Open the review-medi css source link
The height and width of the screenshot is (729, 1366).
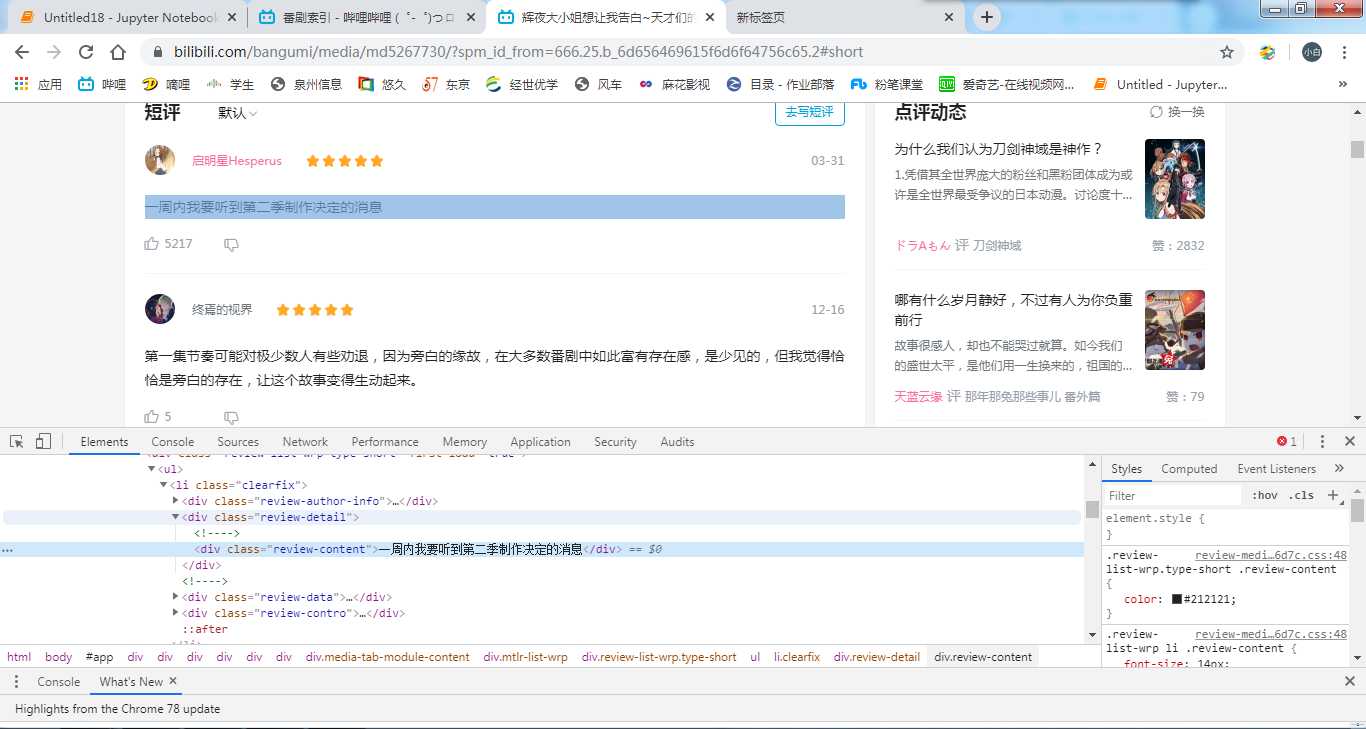pos(1271,554)
